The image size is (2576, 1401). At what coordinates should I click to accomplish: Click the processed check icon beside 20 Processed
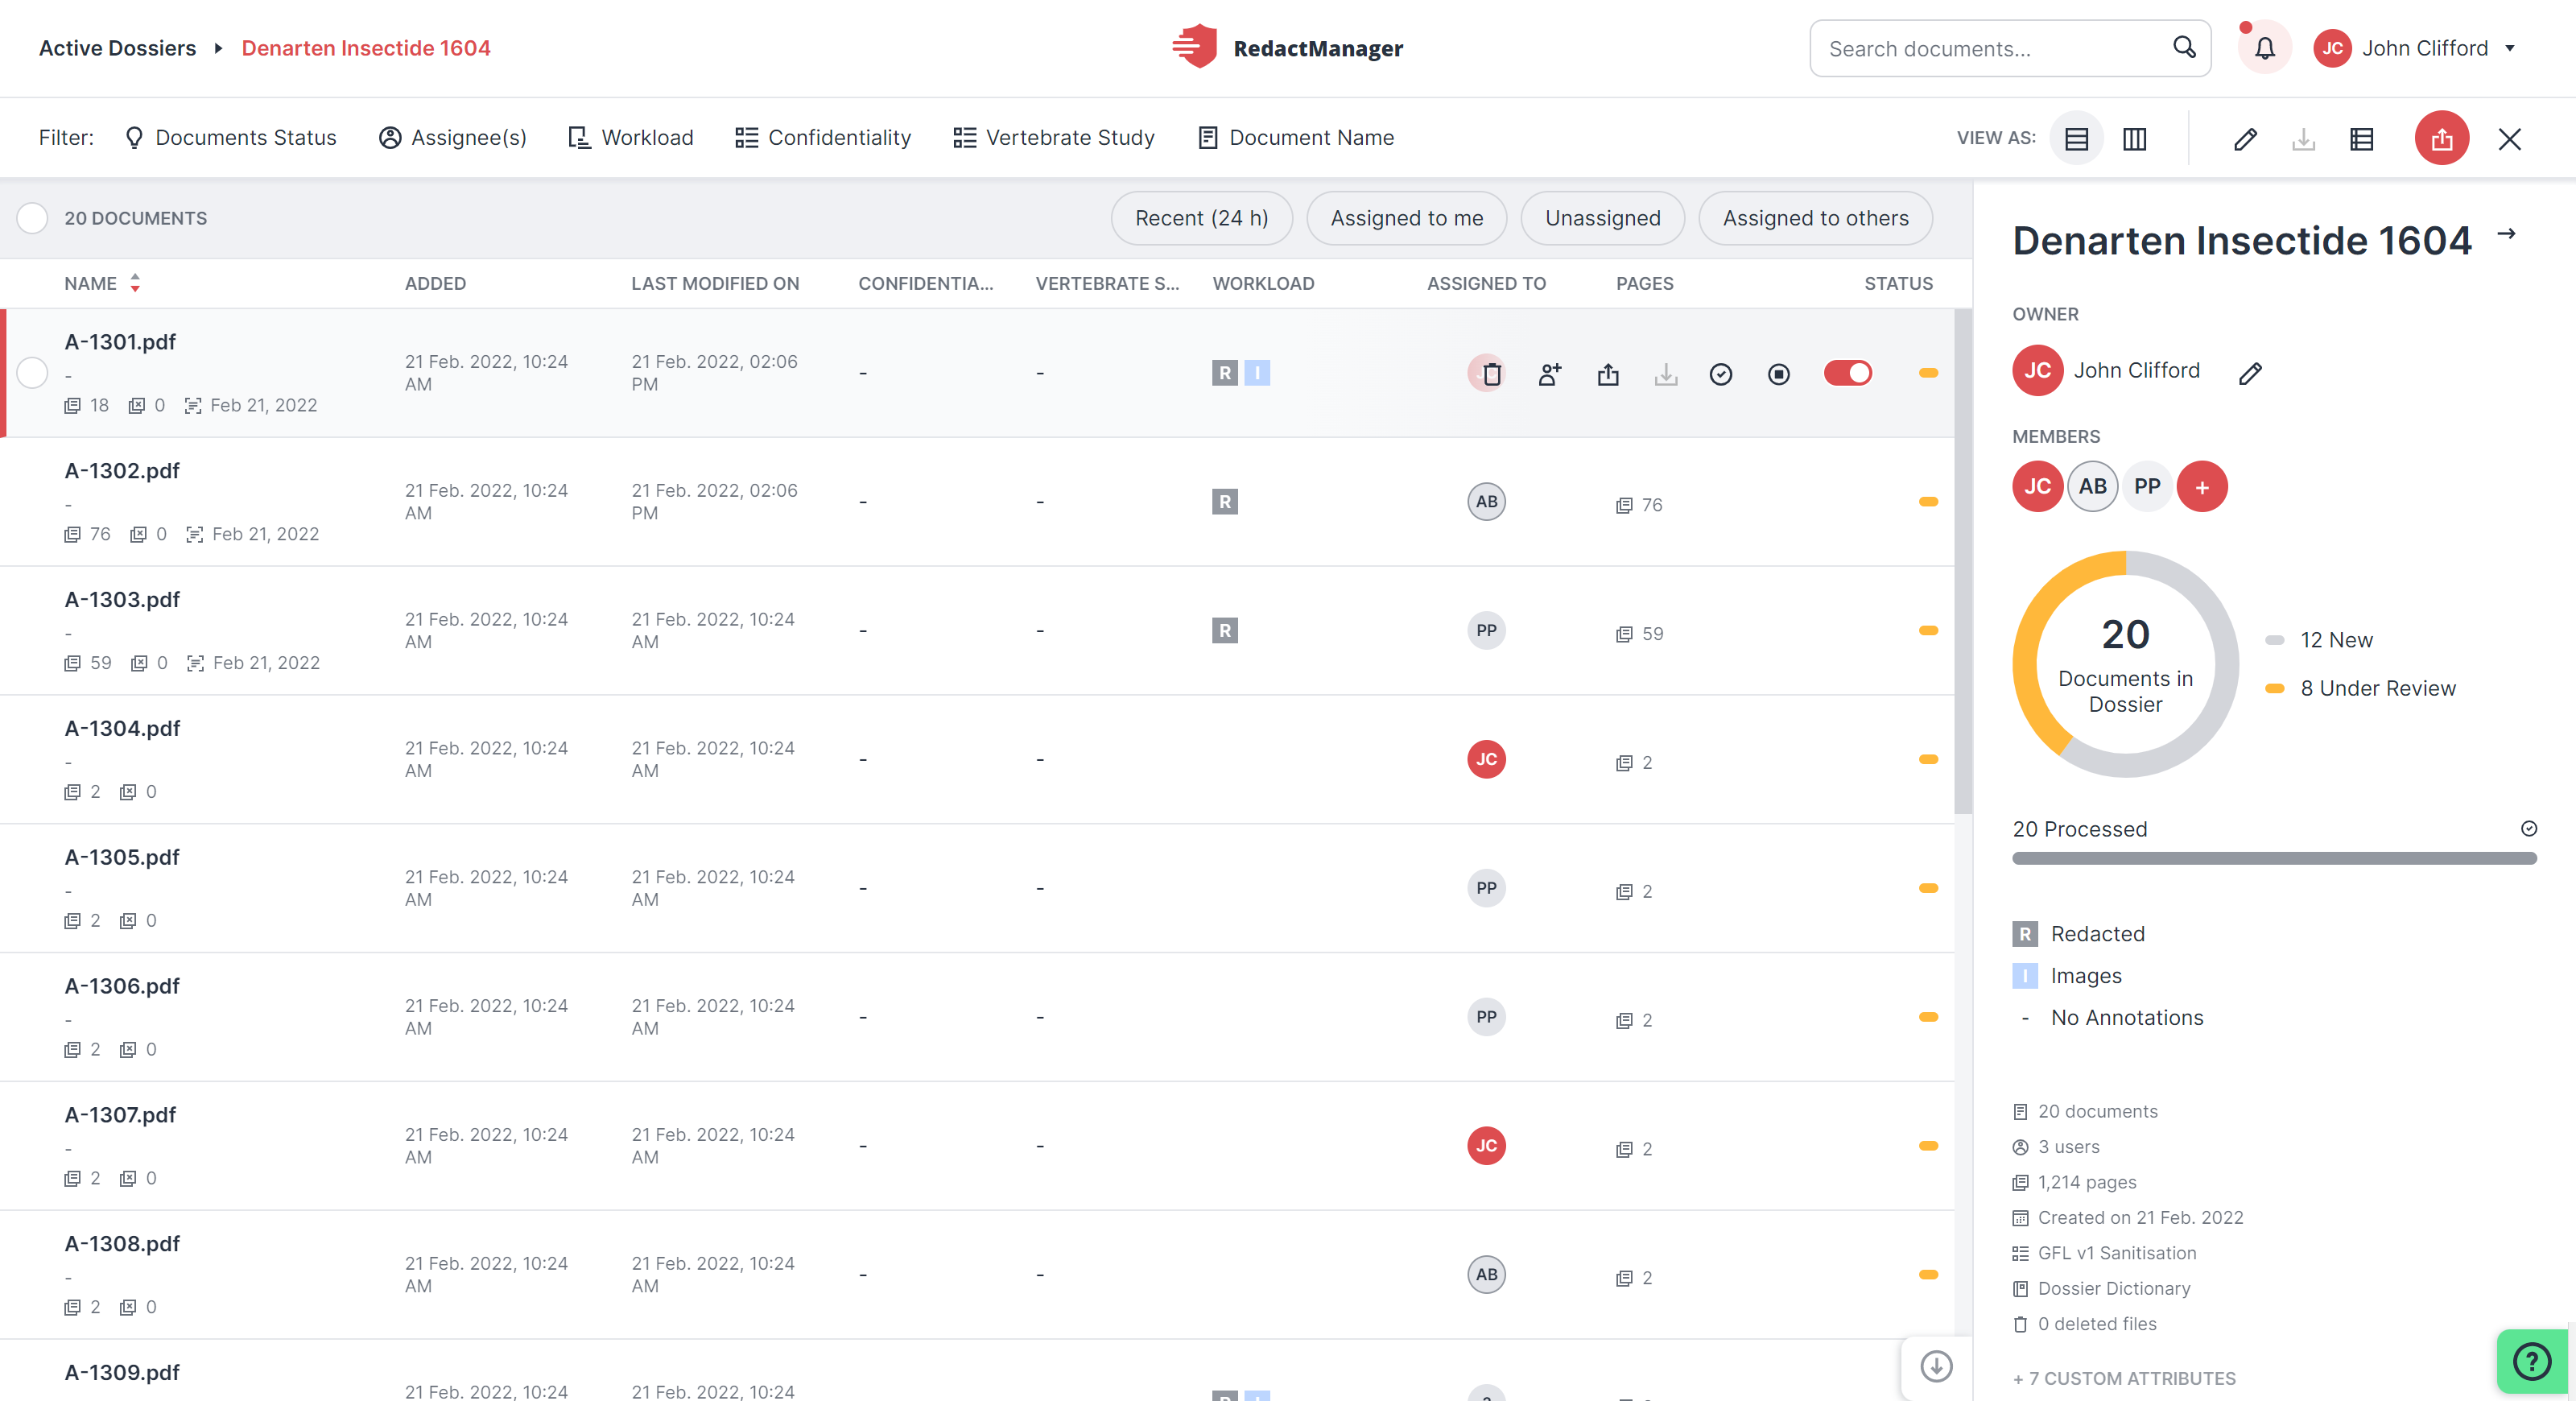tap(2528, 828)
